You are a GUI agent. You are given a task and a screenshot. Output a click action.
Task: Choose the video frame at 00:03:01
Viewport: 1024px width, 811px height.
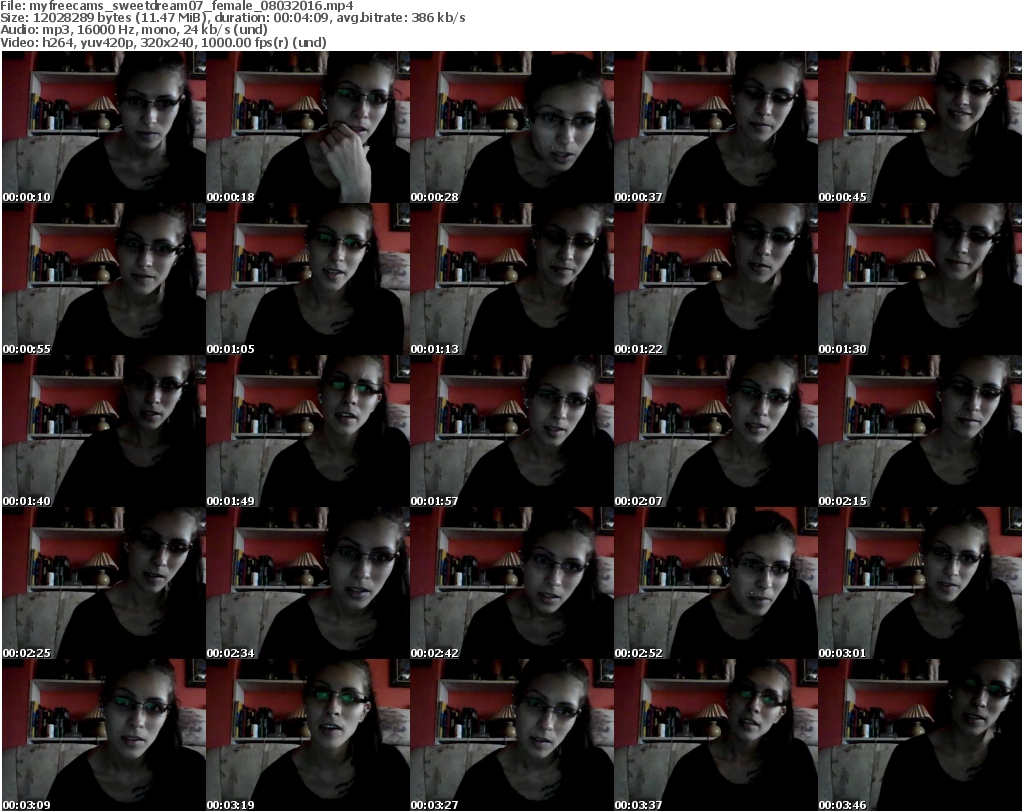pyautogui.click(x=920, y=583)
